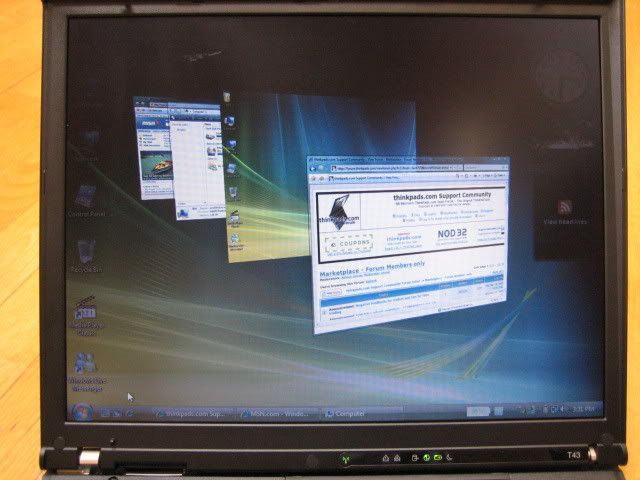The width and height of the screenshot is (640, 480).
Task: Click the thinkpads.com Support Community title
Action: point(442,196)
